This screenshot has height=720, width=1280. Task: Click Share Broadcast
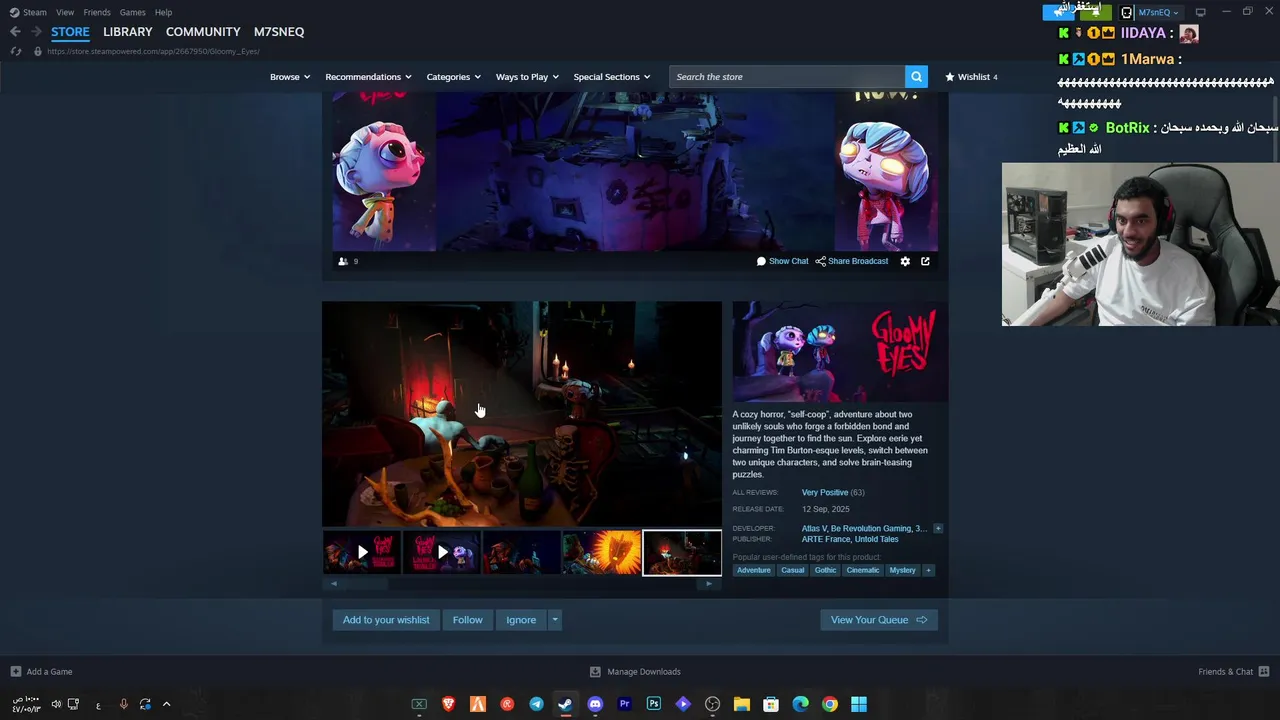point(851,261)
